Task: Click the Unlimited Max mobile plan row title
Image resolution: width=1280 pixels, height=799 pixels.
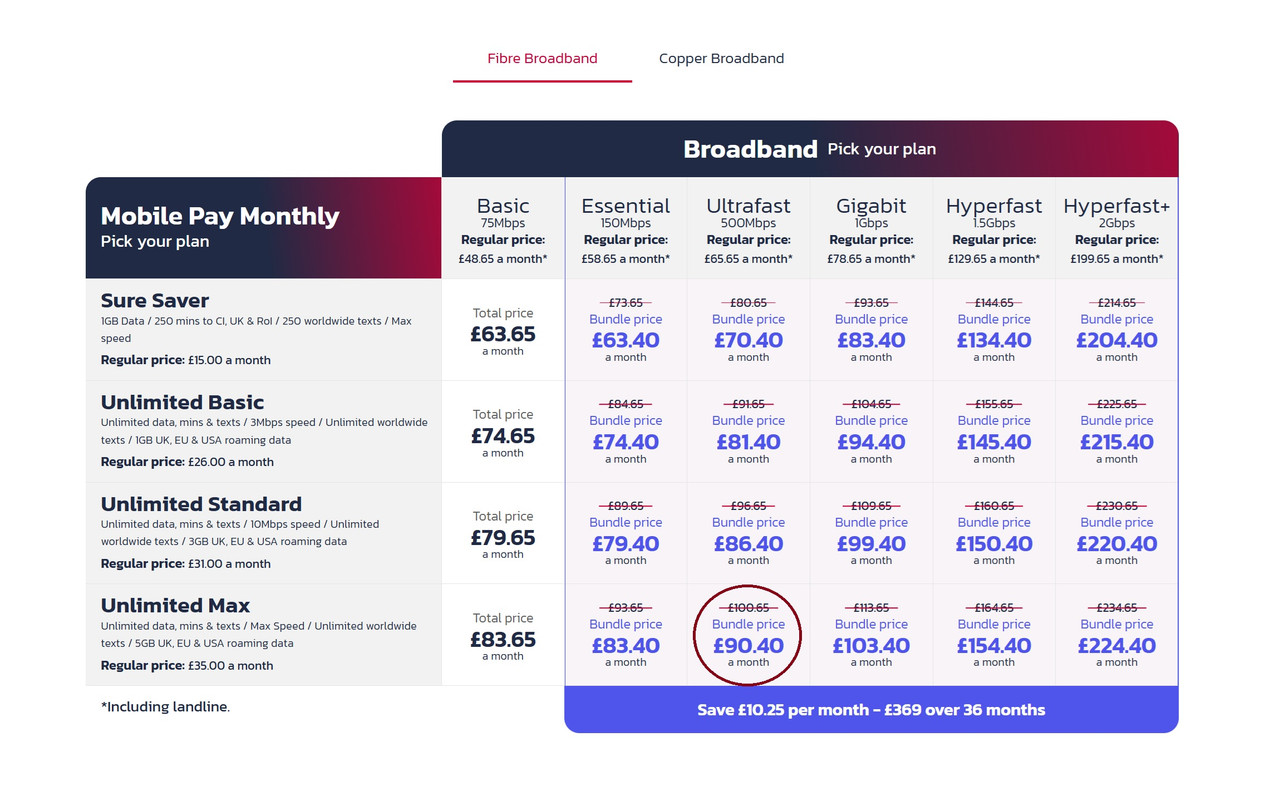Action: click(175, 605)
